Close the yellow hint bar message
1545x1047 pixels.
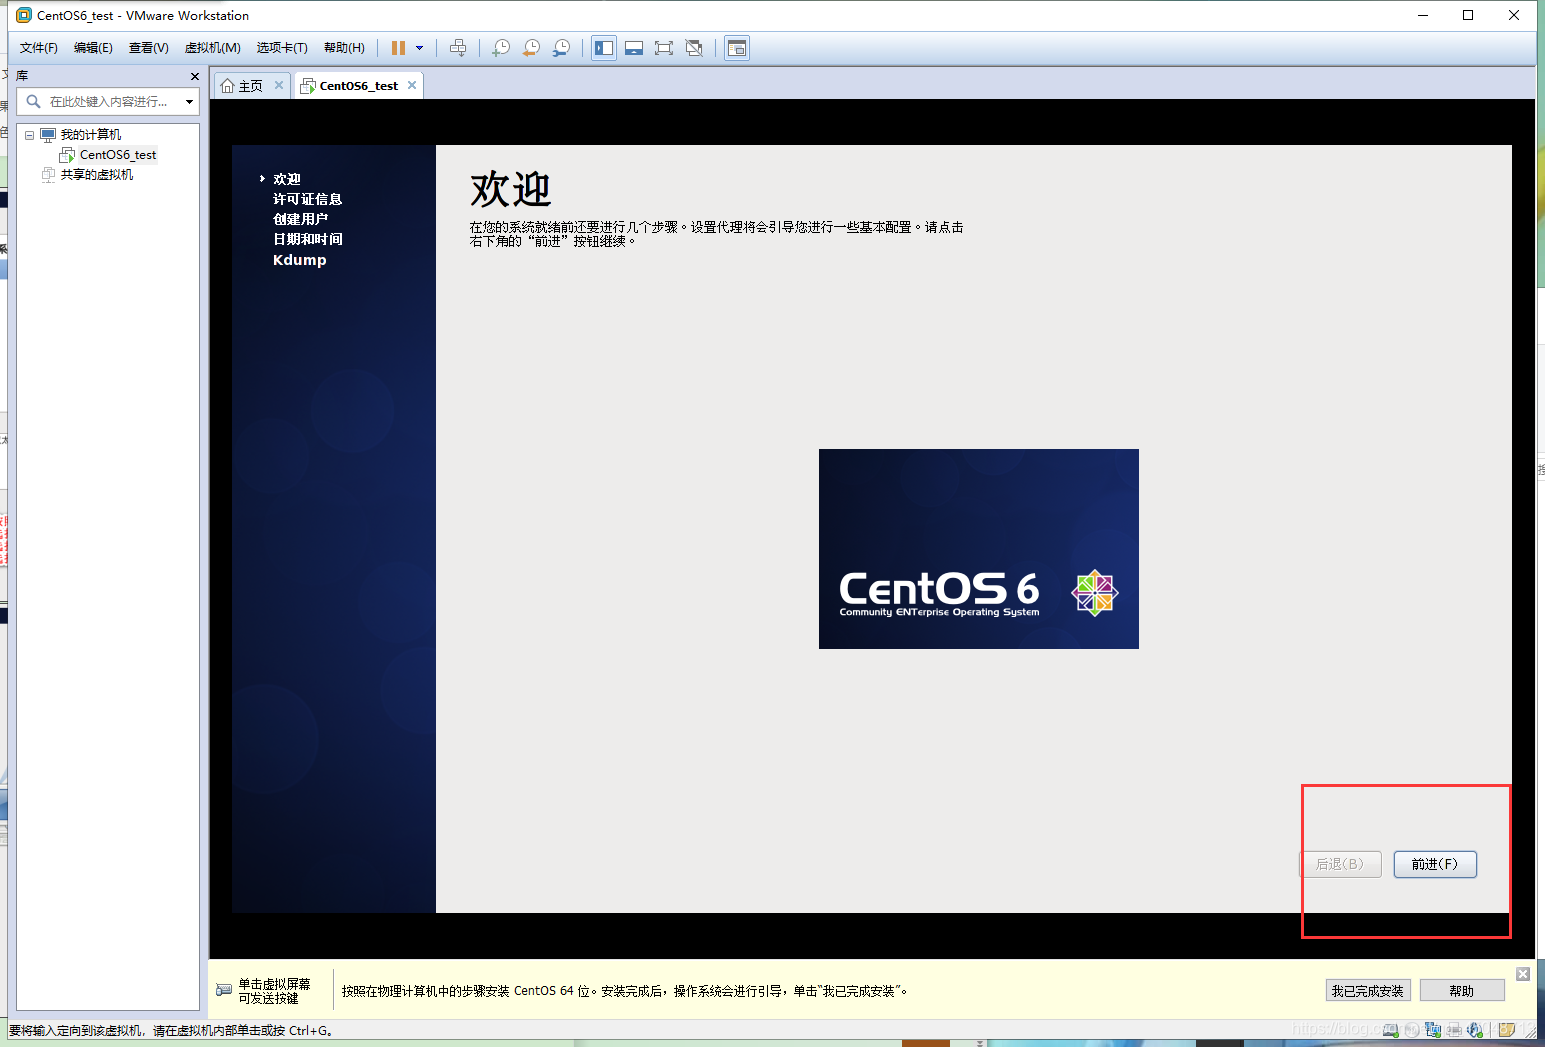(1523, 973)
